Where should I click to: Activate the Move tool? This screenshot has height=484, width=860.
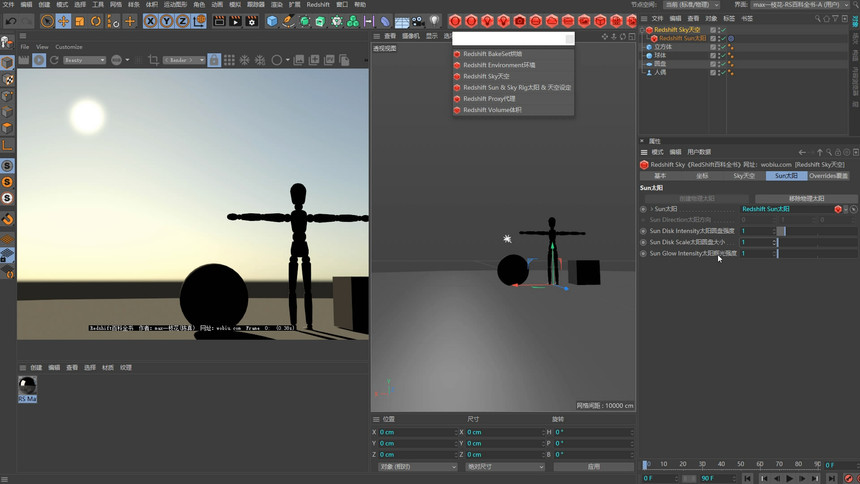coord(64,21)
